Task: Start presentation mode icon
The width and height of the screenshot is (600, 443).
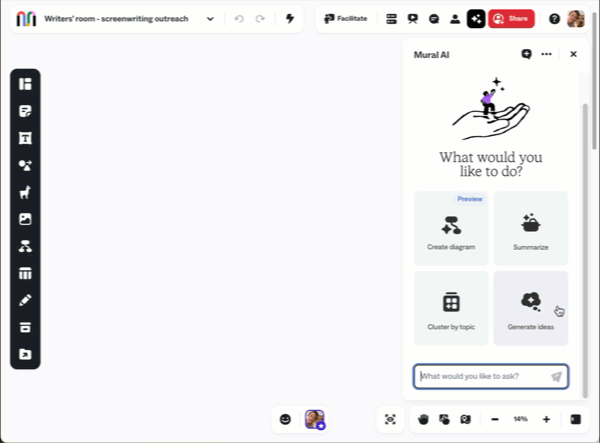Action: point(412,19)
